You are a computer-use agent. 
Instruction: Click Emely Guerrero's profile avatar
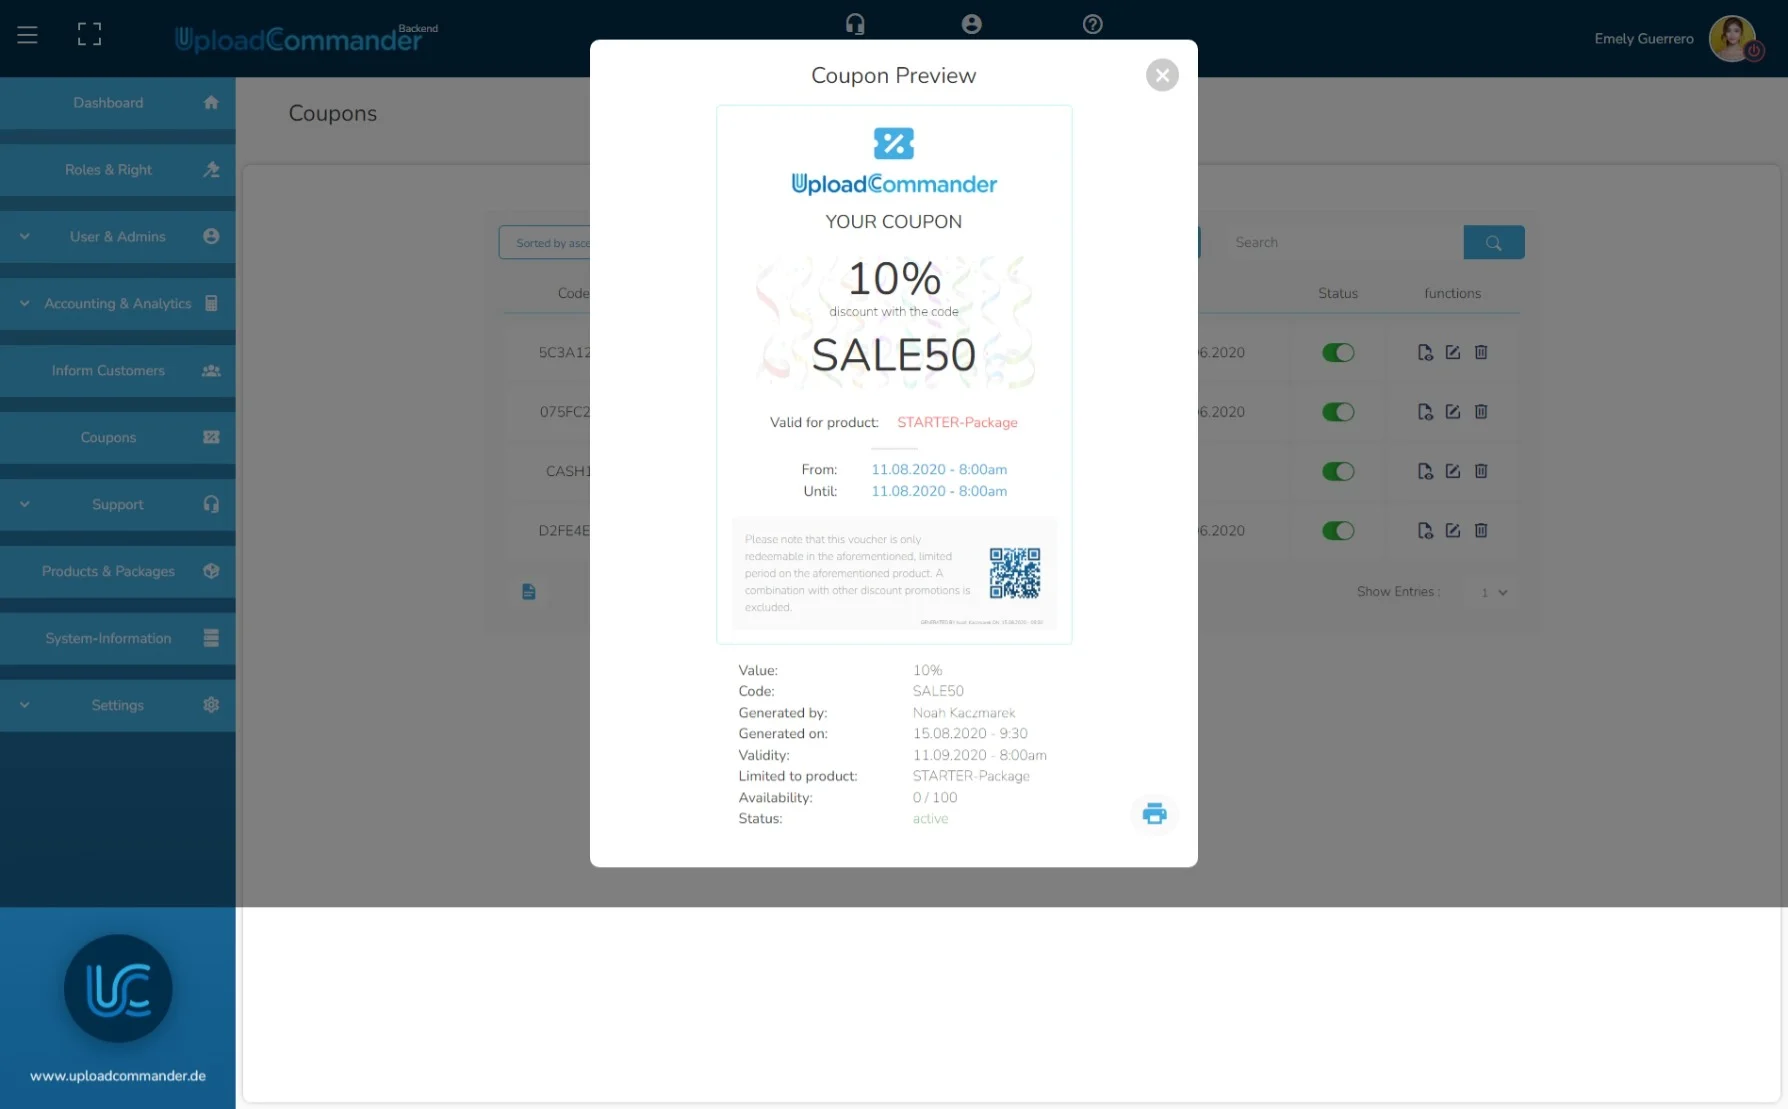point(1734,39)
